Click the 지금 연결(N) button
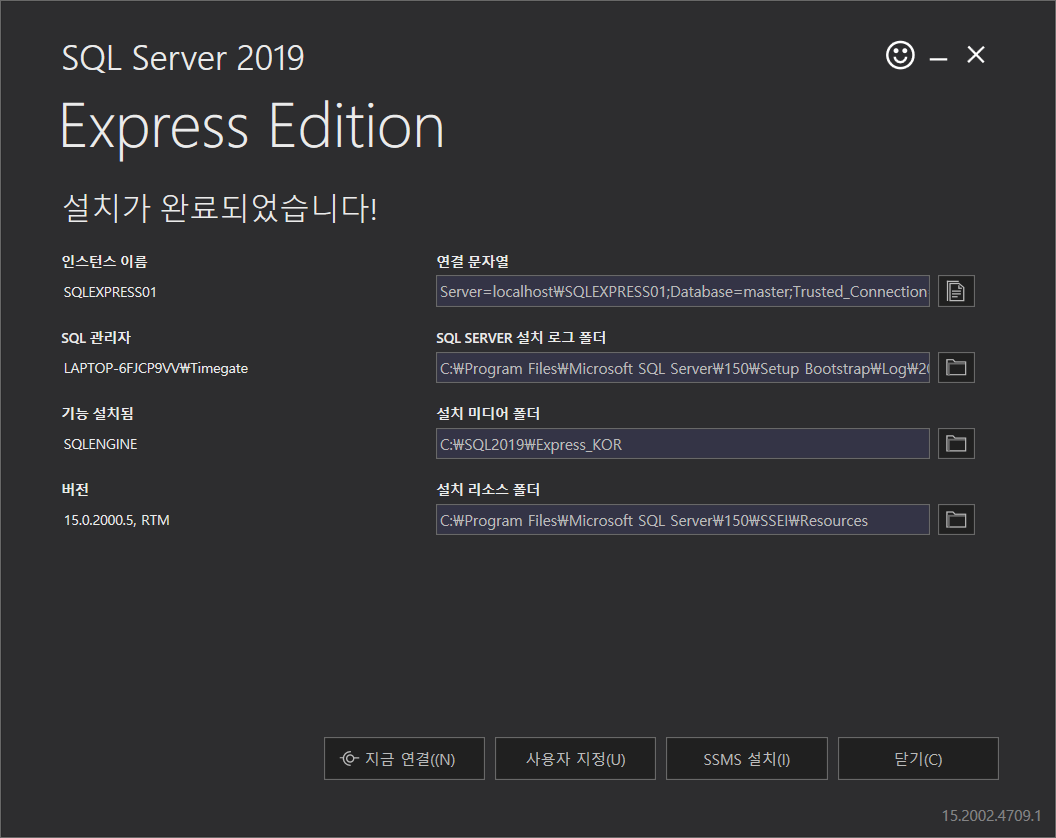 404,759
